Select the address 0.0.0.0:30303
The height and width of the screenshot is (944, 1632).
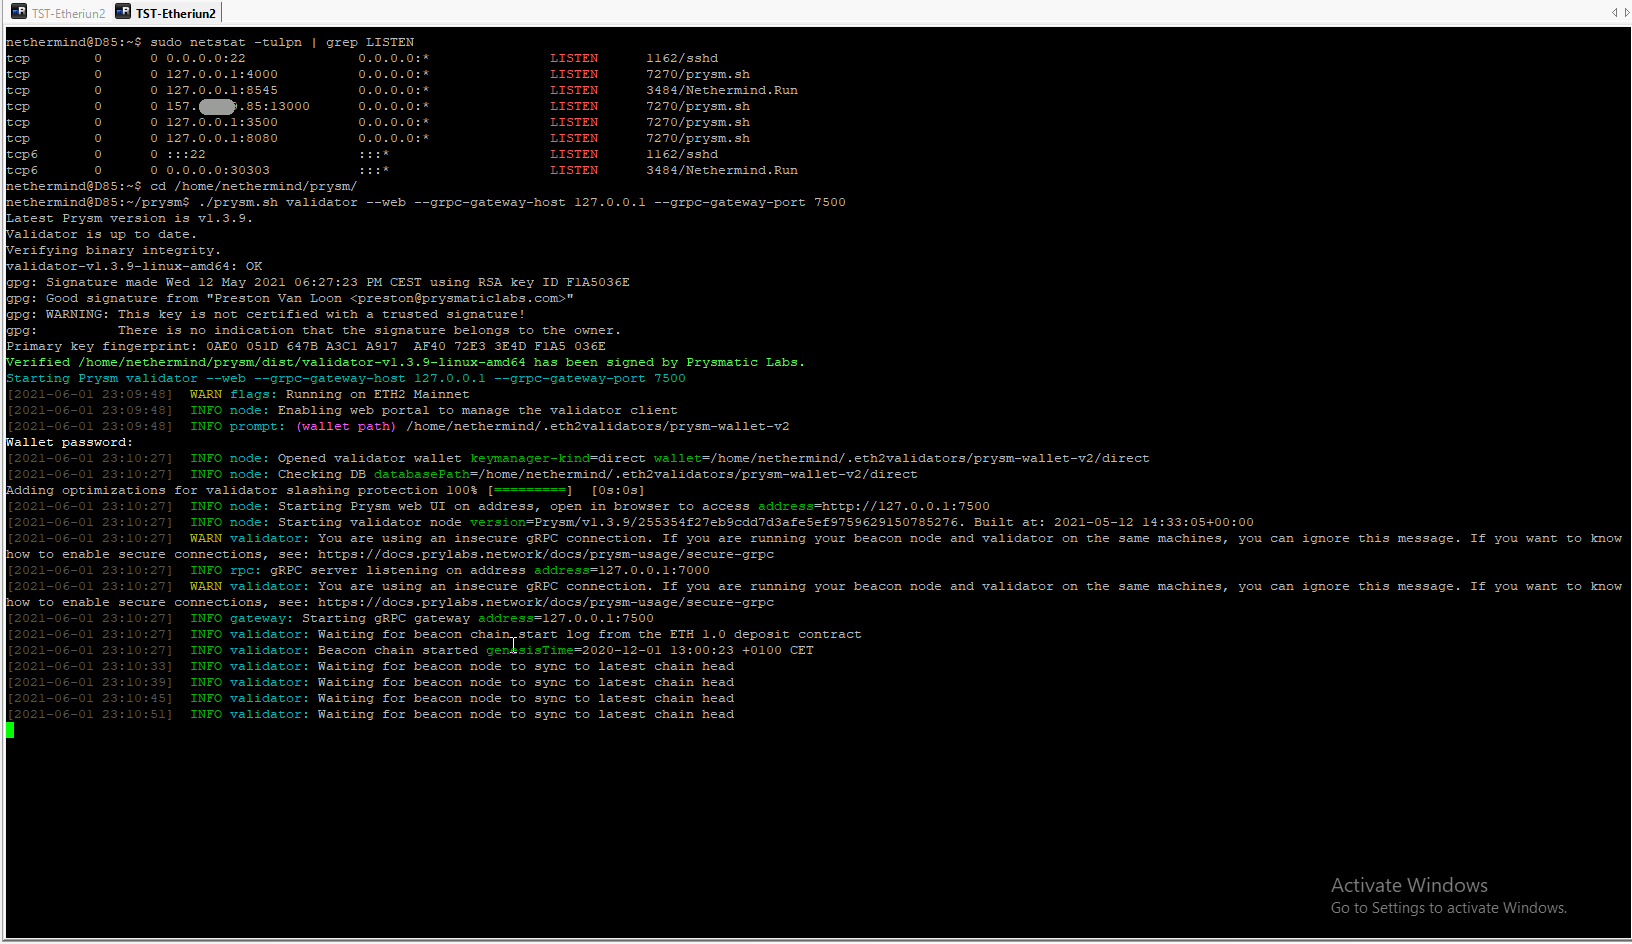218,170
